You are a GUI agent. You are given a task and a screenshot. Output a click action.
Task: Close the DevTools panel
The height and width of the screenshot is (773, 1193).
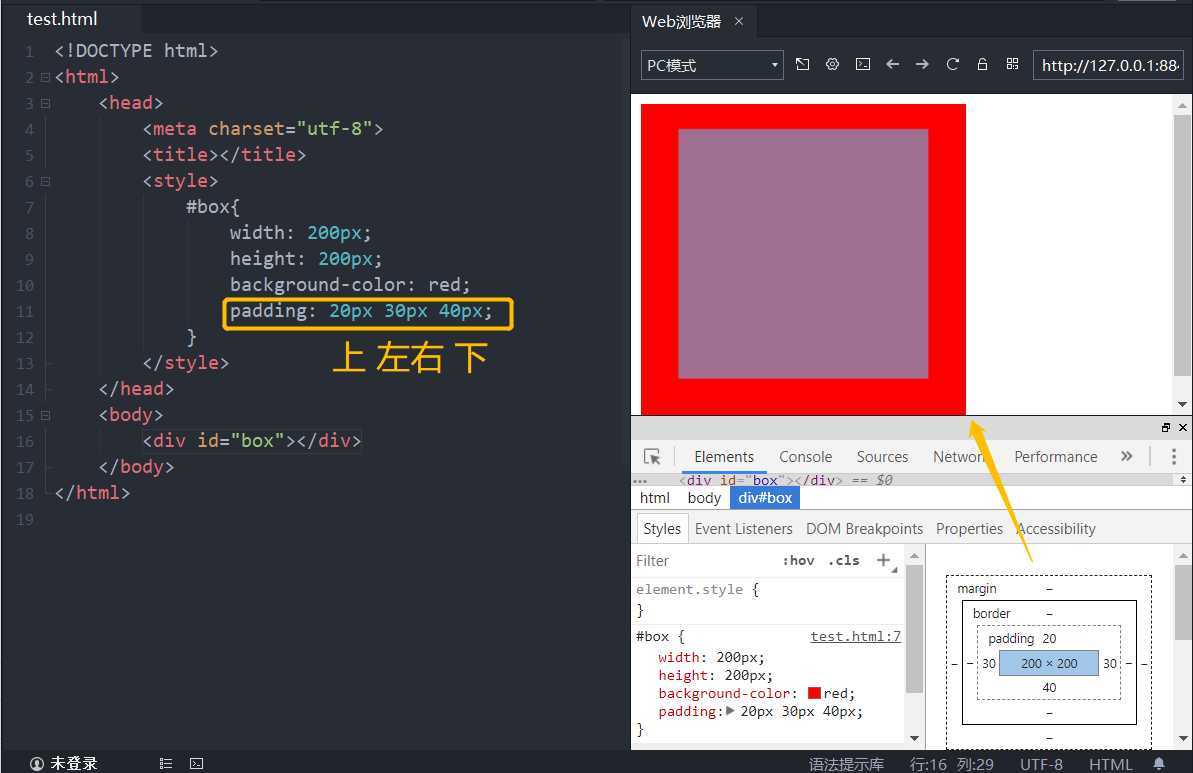(1182, 428)
